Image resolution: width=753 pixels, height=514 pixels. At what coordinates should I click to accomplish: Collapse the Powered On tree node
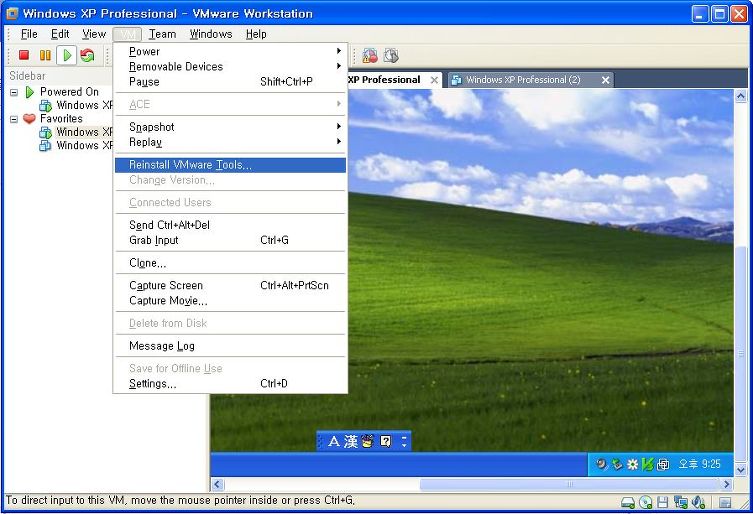click(x=14, y=92)
